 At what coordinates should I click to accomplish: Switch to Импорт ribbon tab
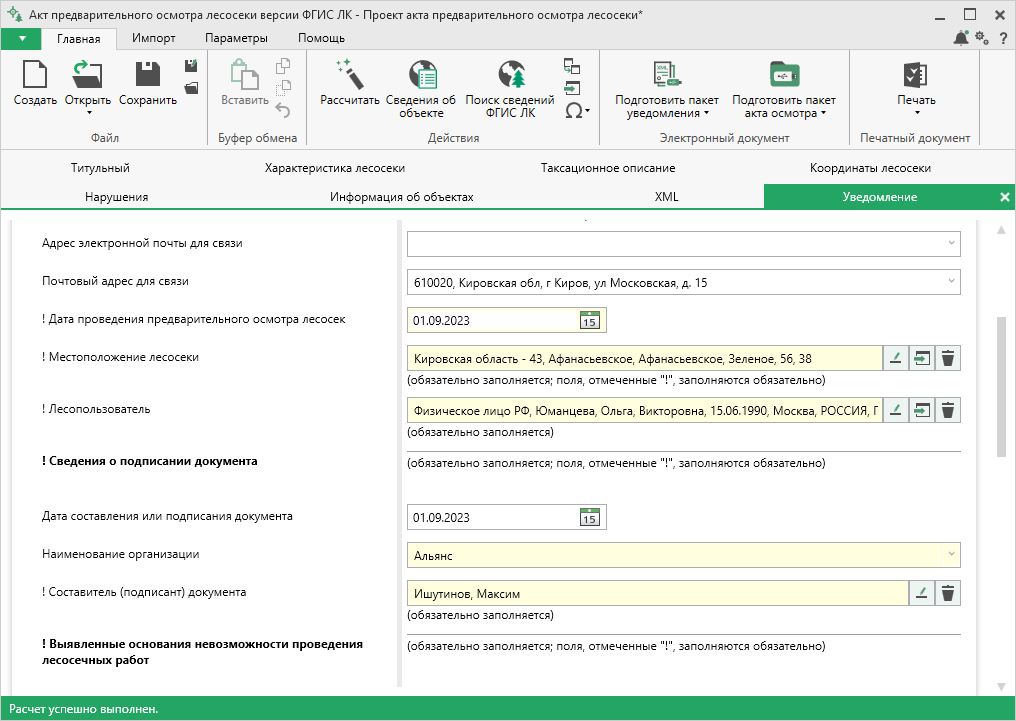point(154,38)
